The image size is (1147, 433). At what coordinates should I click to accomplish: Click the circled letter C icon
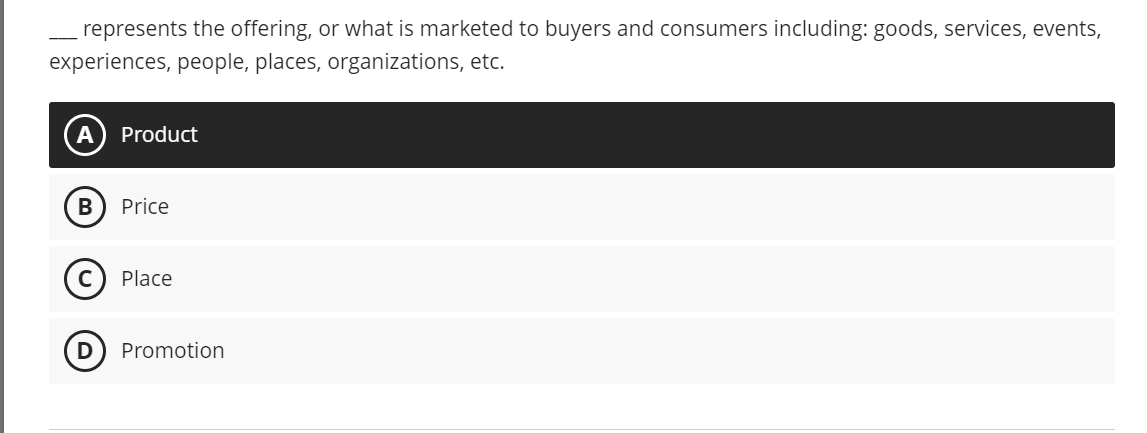pos(85,279)
